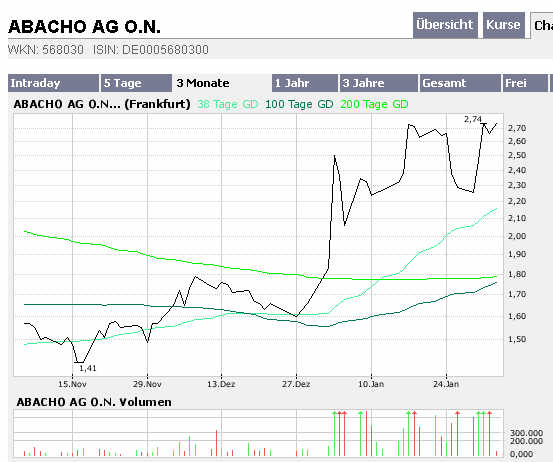Image resolution: width=553 pixels, height=462 pixels.
Task: Switch chart to 1 Jahr
Action: pyautogui.click(x=305, y=83)
